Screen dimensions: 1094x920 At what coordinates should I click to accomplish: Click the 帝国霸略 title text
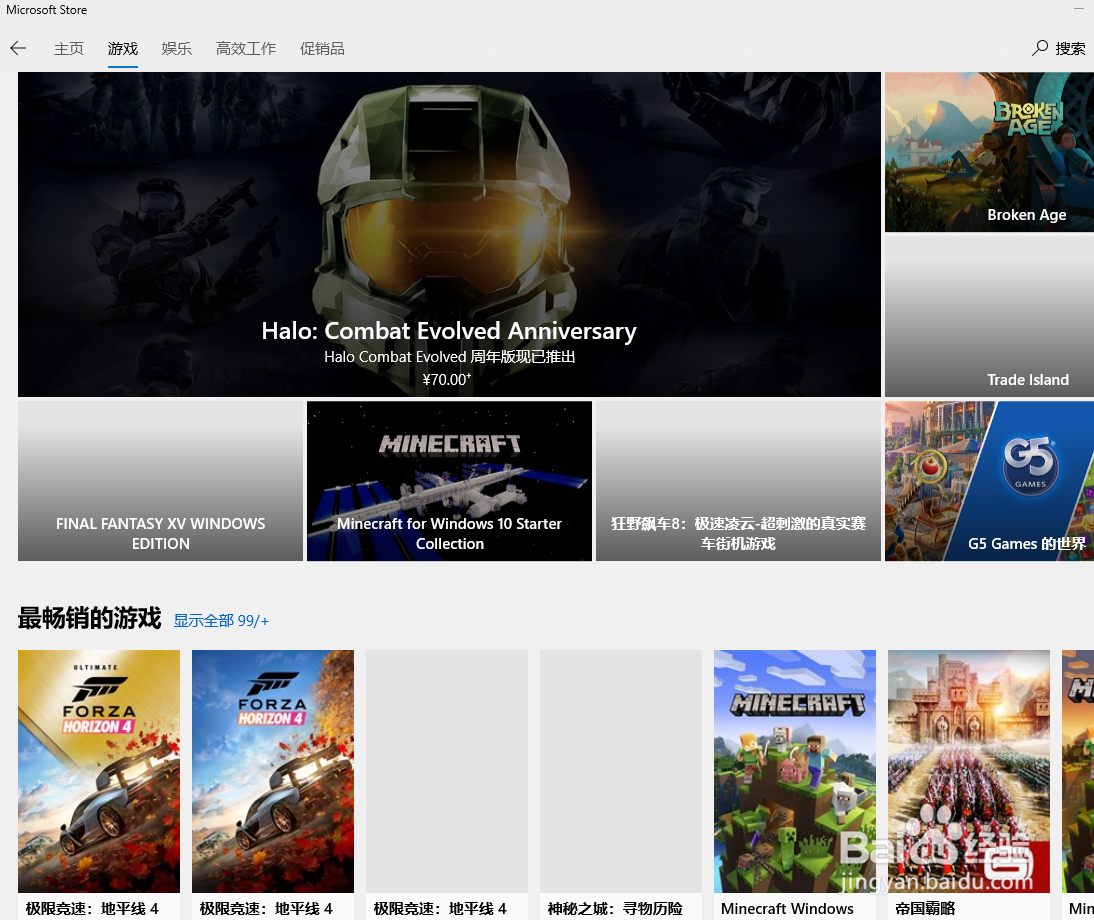(925, 909)
